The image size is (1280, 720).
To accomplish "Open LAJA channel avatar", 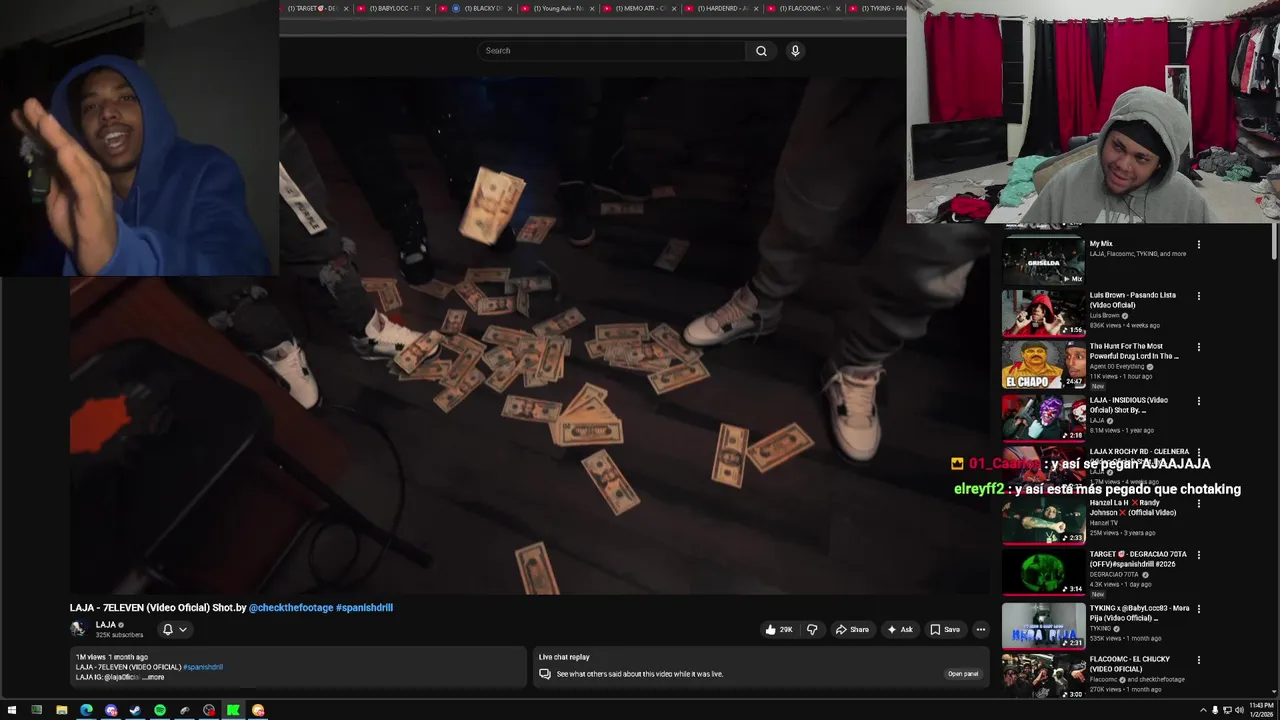I will coord(78,629).
